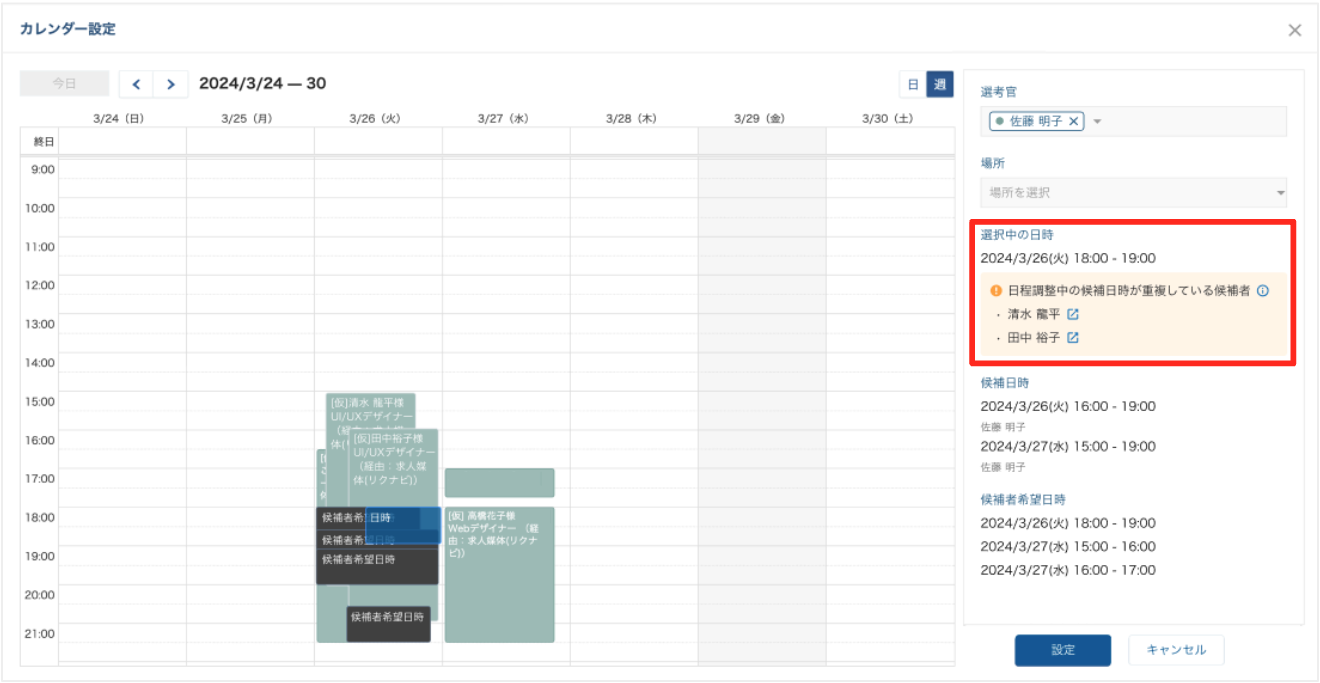Click the 14:00 time label
Viewport: 1320px width, 683px height.
point(39,363)
